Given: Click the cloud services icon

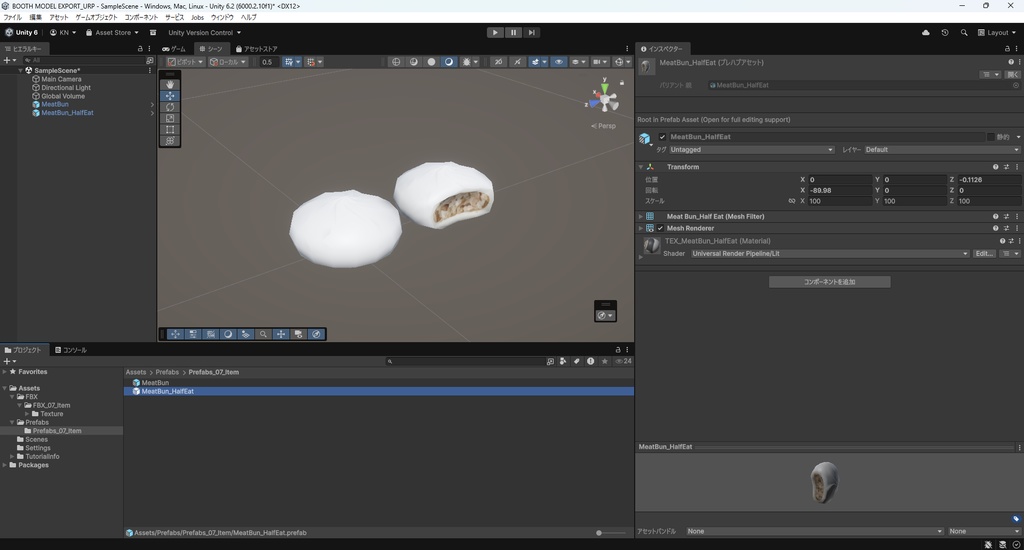Looking at the screenshot, I should 925,32.
